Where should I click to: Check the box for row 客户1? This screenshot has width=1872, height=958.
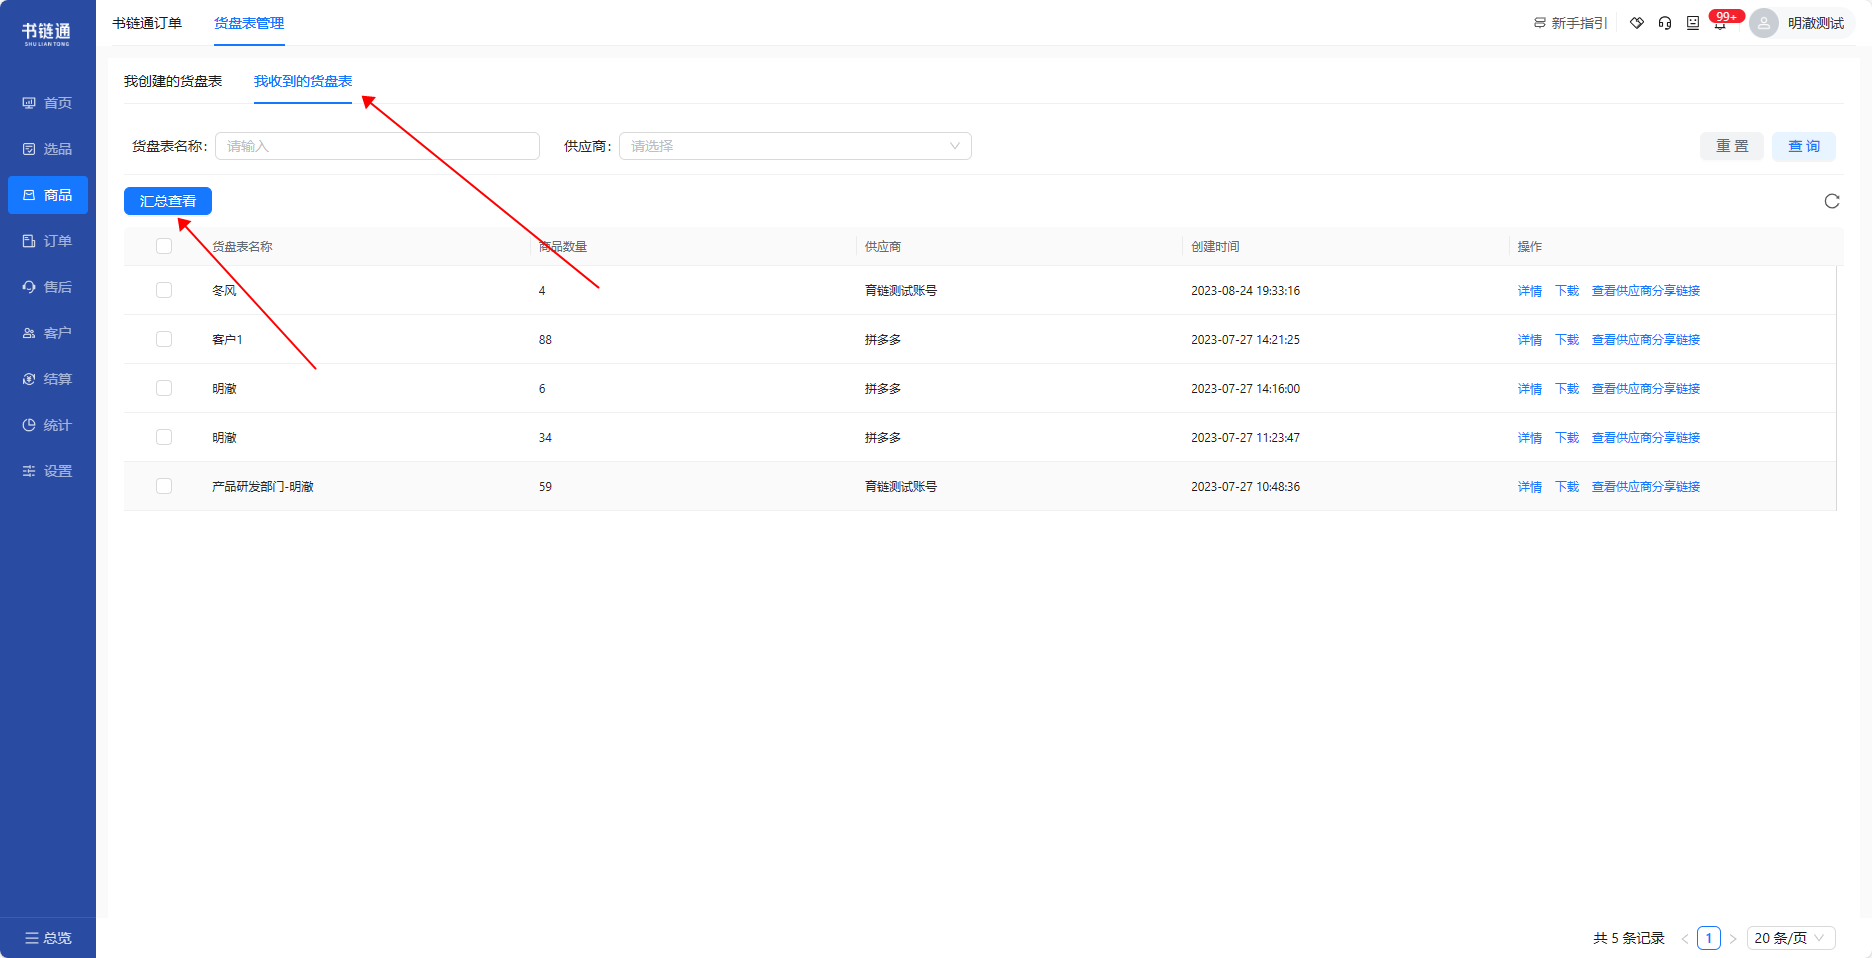tap(164, 339)
